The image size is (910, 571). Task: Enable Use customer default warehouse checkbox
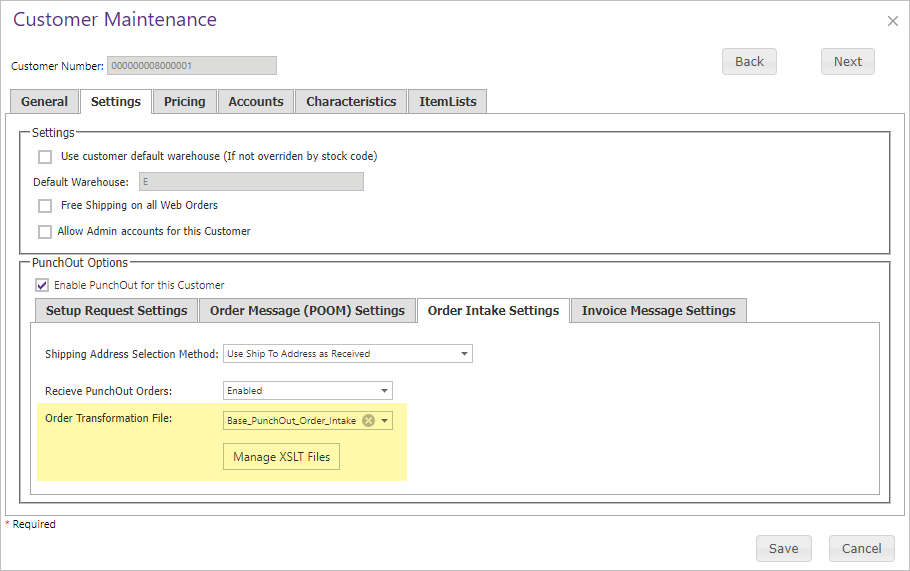[45, 157]
